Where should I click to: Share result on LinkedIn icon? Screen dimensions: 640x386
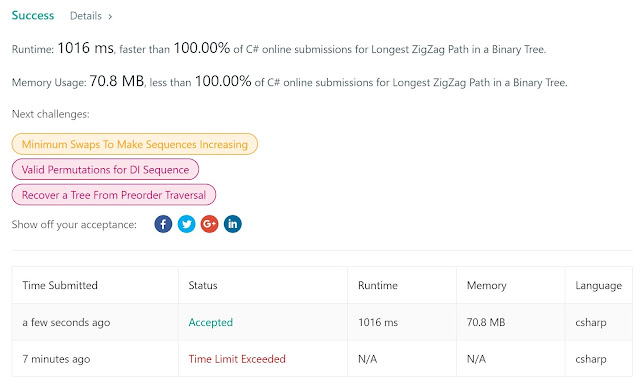pyautogui.click(x=233, y=224)
